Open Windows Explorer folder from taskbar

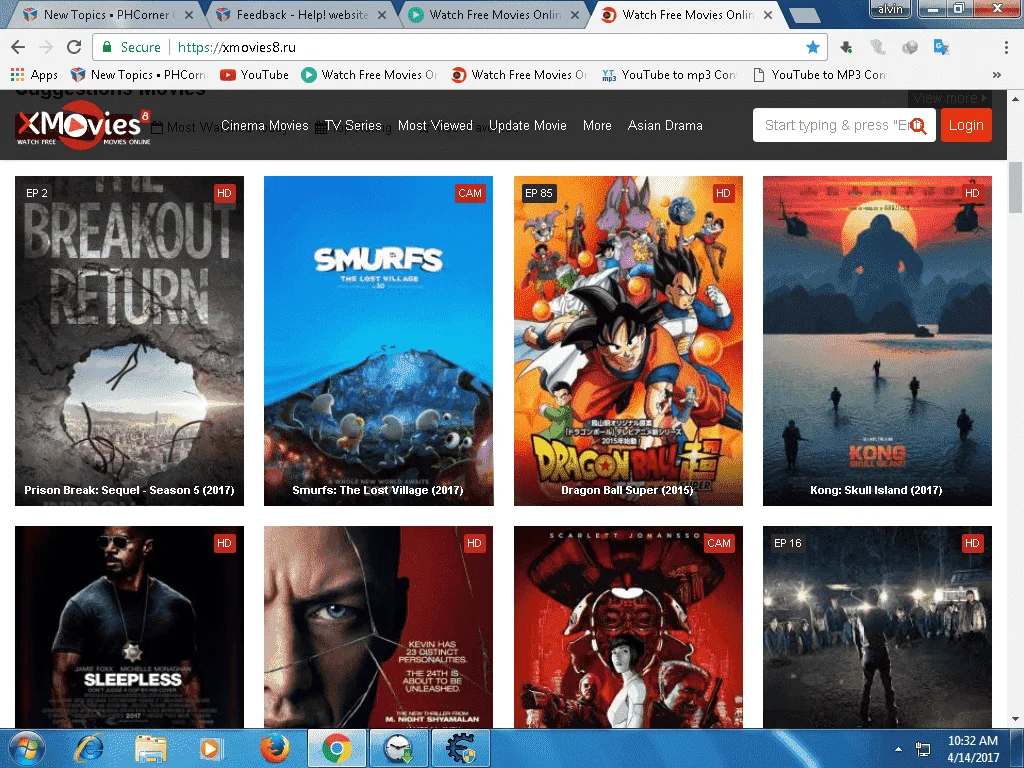pyautogui.click(x=151, y=748)
